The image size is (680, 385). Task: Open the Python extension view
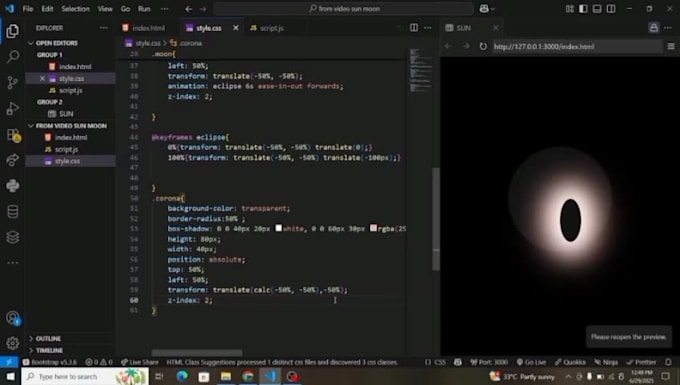click(x=13, y=186)
